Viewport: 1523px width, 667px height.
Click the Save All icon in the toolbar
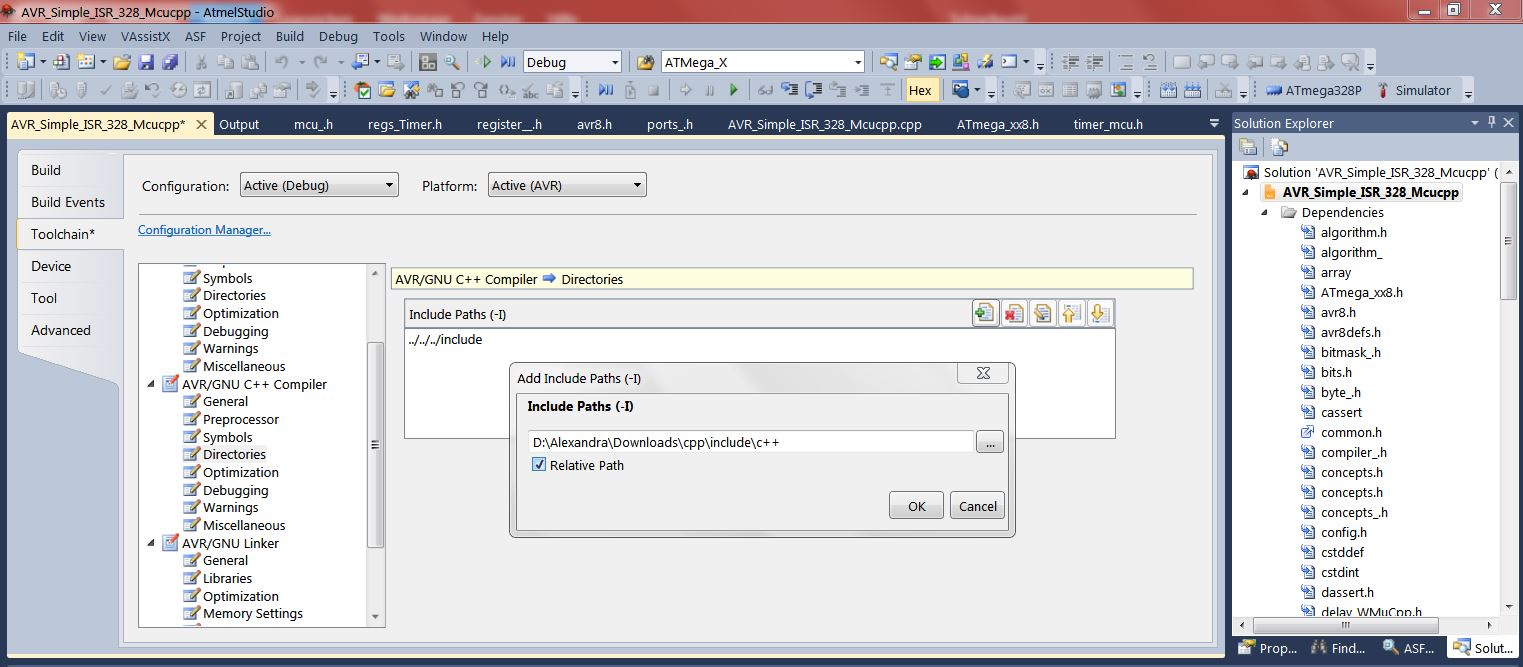[169, 62]
